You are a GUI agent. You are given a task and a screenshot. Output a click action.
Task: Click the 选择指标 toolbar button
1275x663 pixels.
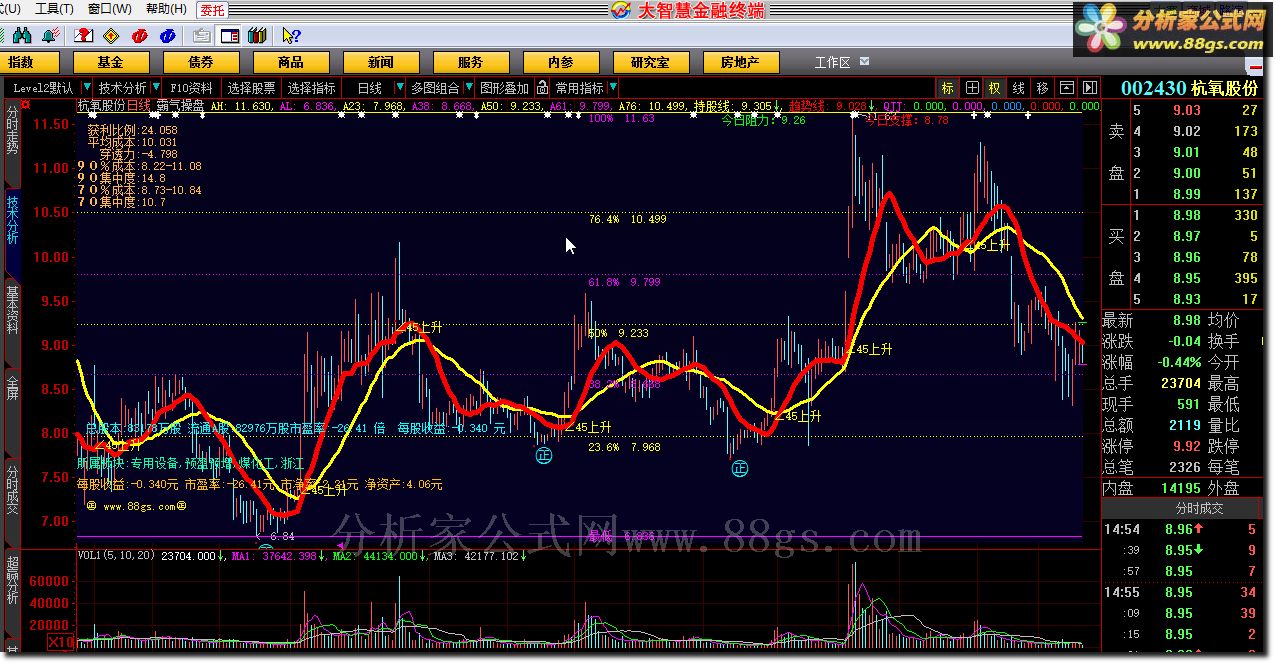coord(312,88)
